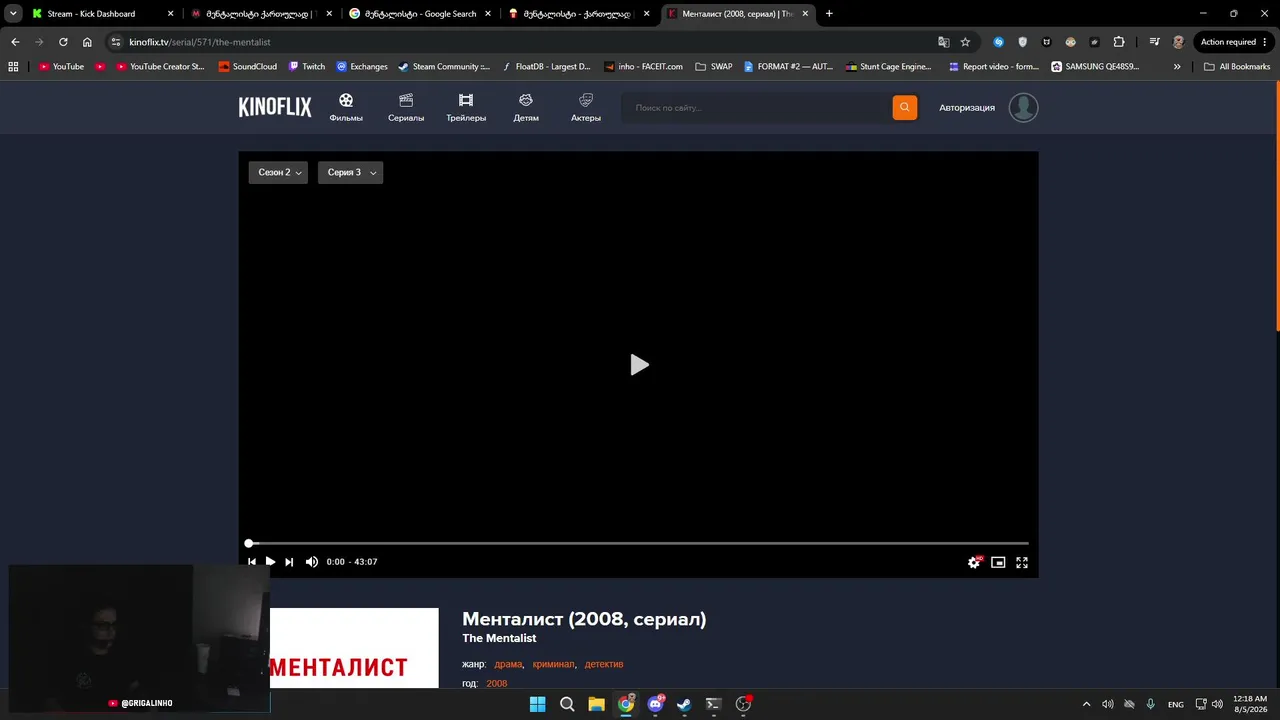The width and height of the screenshot is (1280, 720).
Task: Open the user profile avatar
Action: 1023,108
